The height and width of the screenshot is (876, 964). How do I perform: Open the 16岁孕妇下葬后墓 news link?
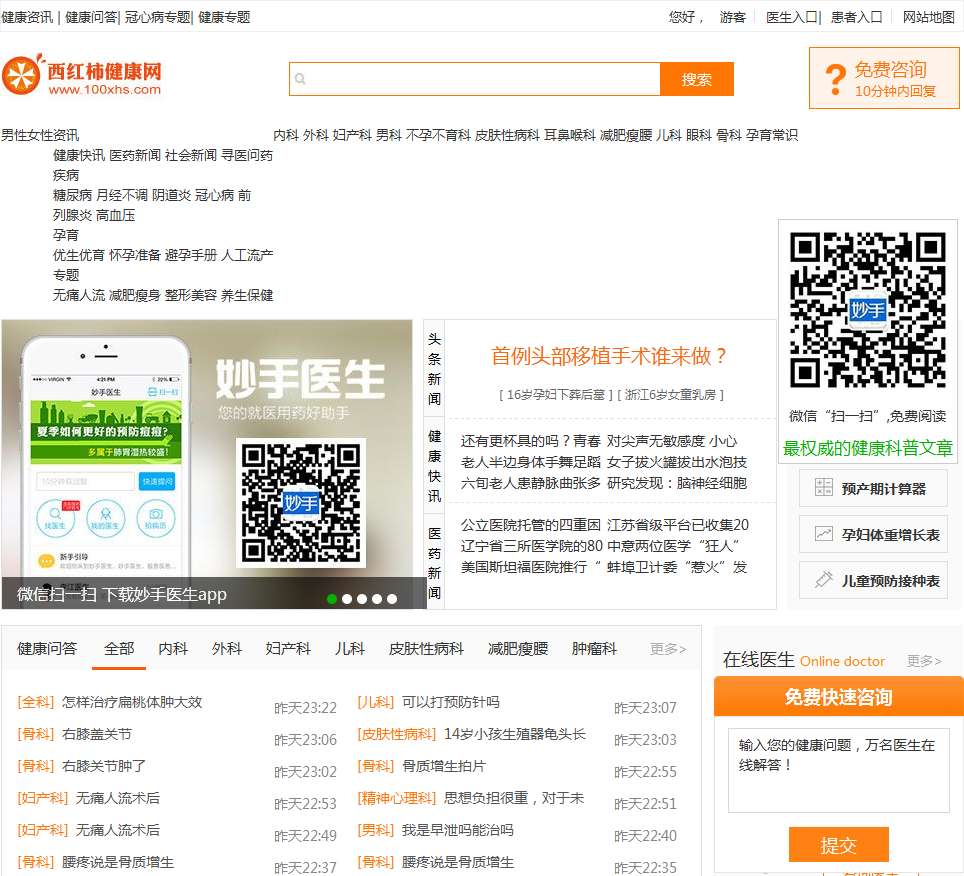point(556,395)
